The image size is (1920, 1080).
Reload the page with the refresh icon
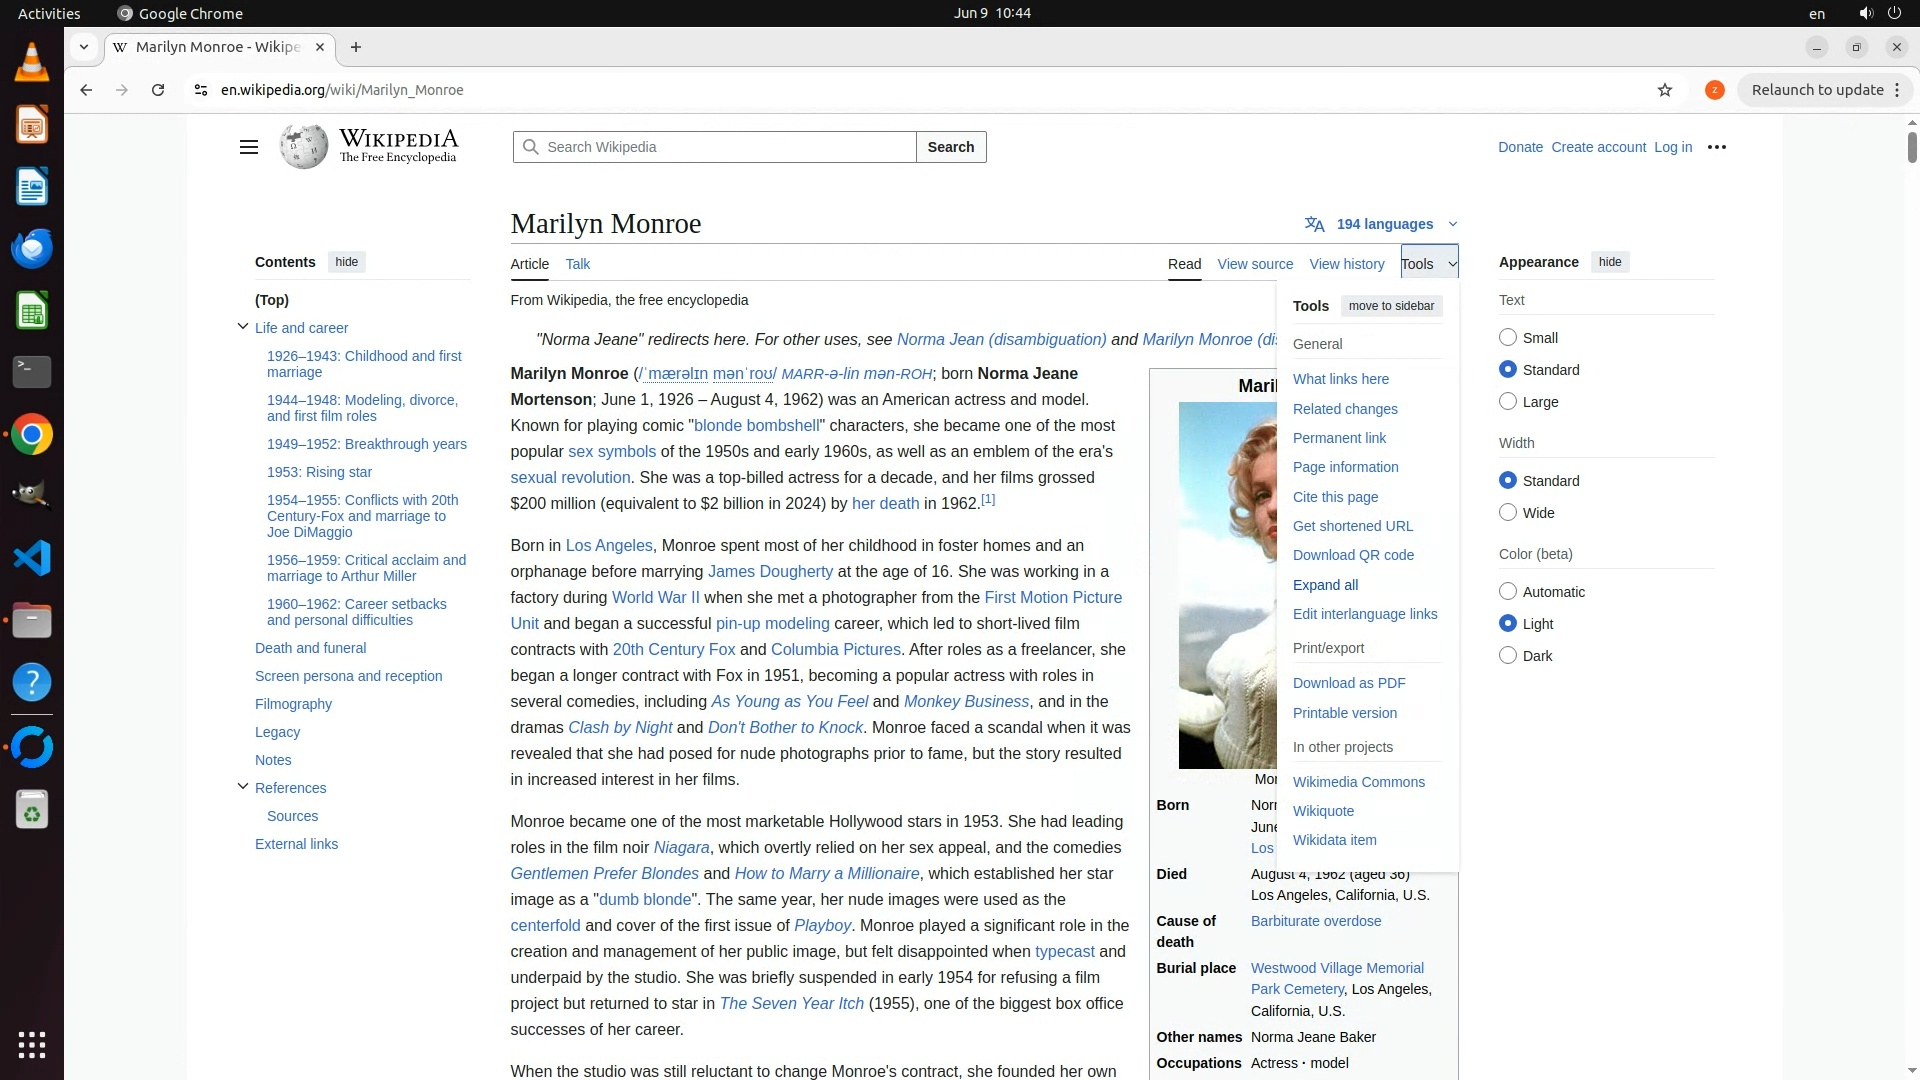point(158,90)
